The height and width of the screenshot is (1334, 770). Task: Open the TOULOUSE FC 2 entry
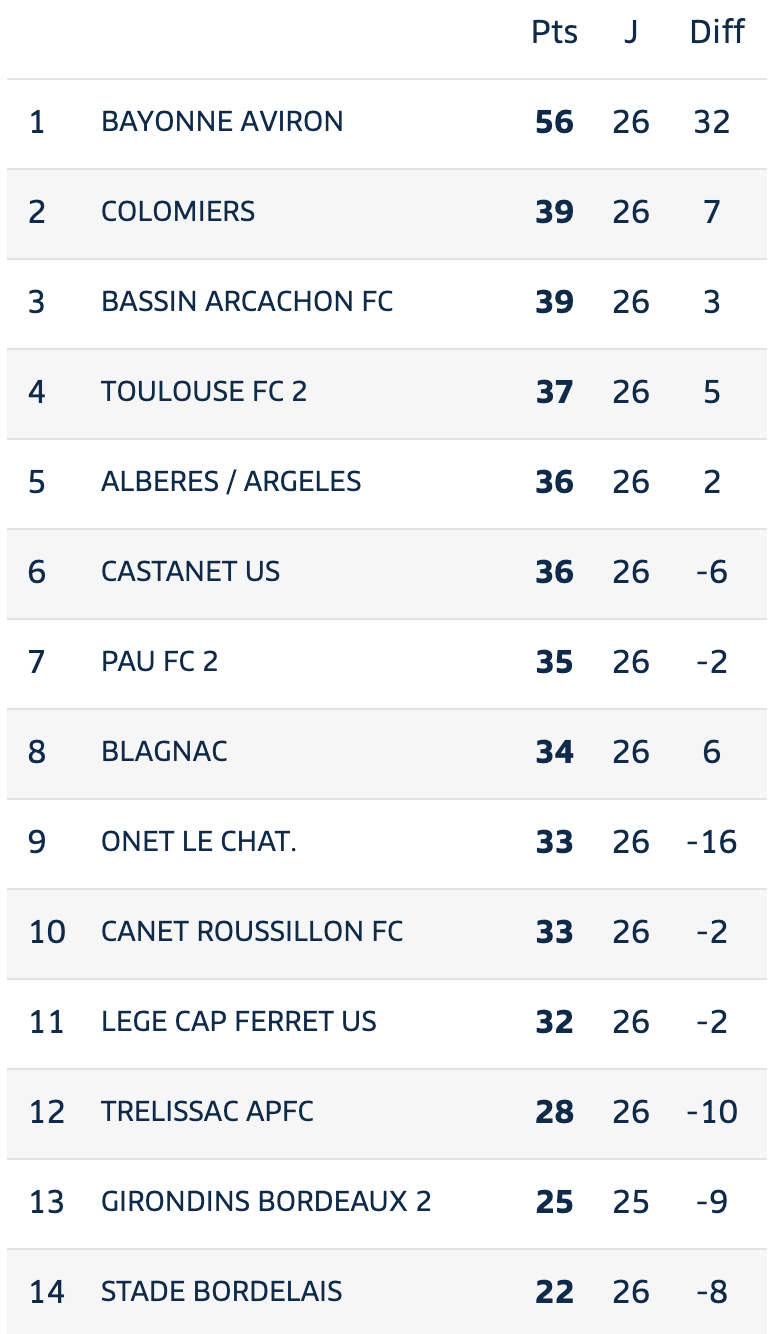[385, 393]
